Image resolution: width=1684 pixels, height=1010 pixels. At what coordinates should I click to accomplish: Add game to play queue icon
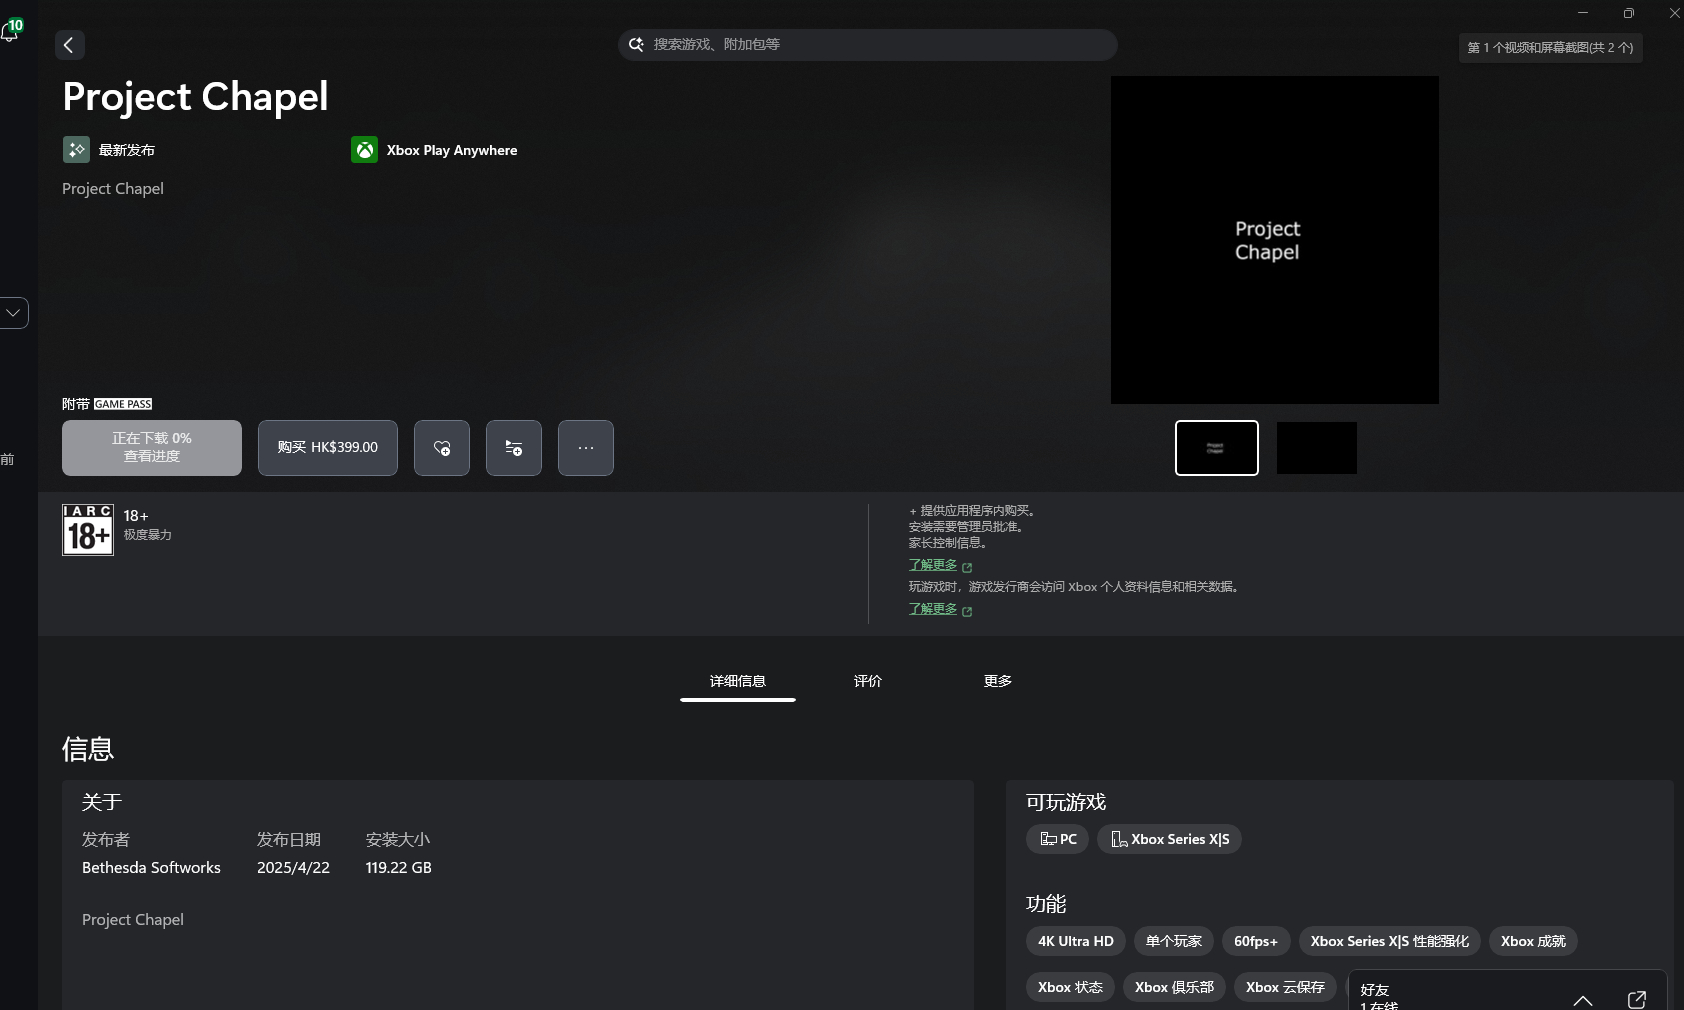(514, 447)
